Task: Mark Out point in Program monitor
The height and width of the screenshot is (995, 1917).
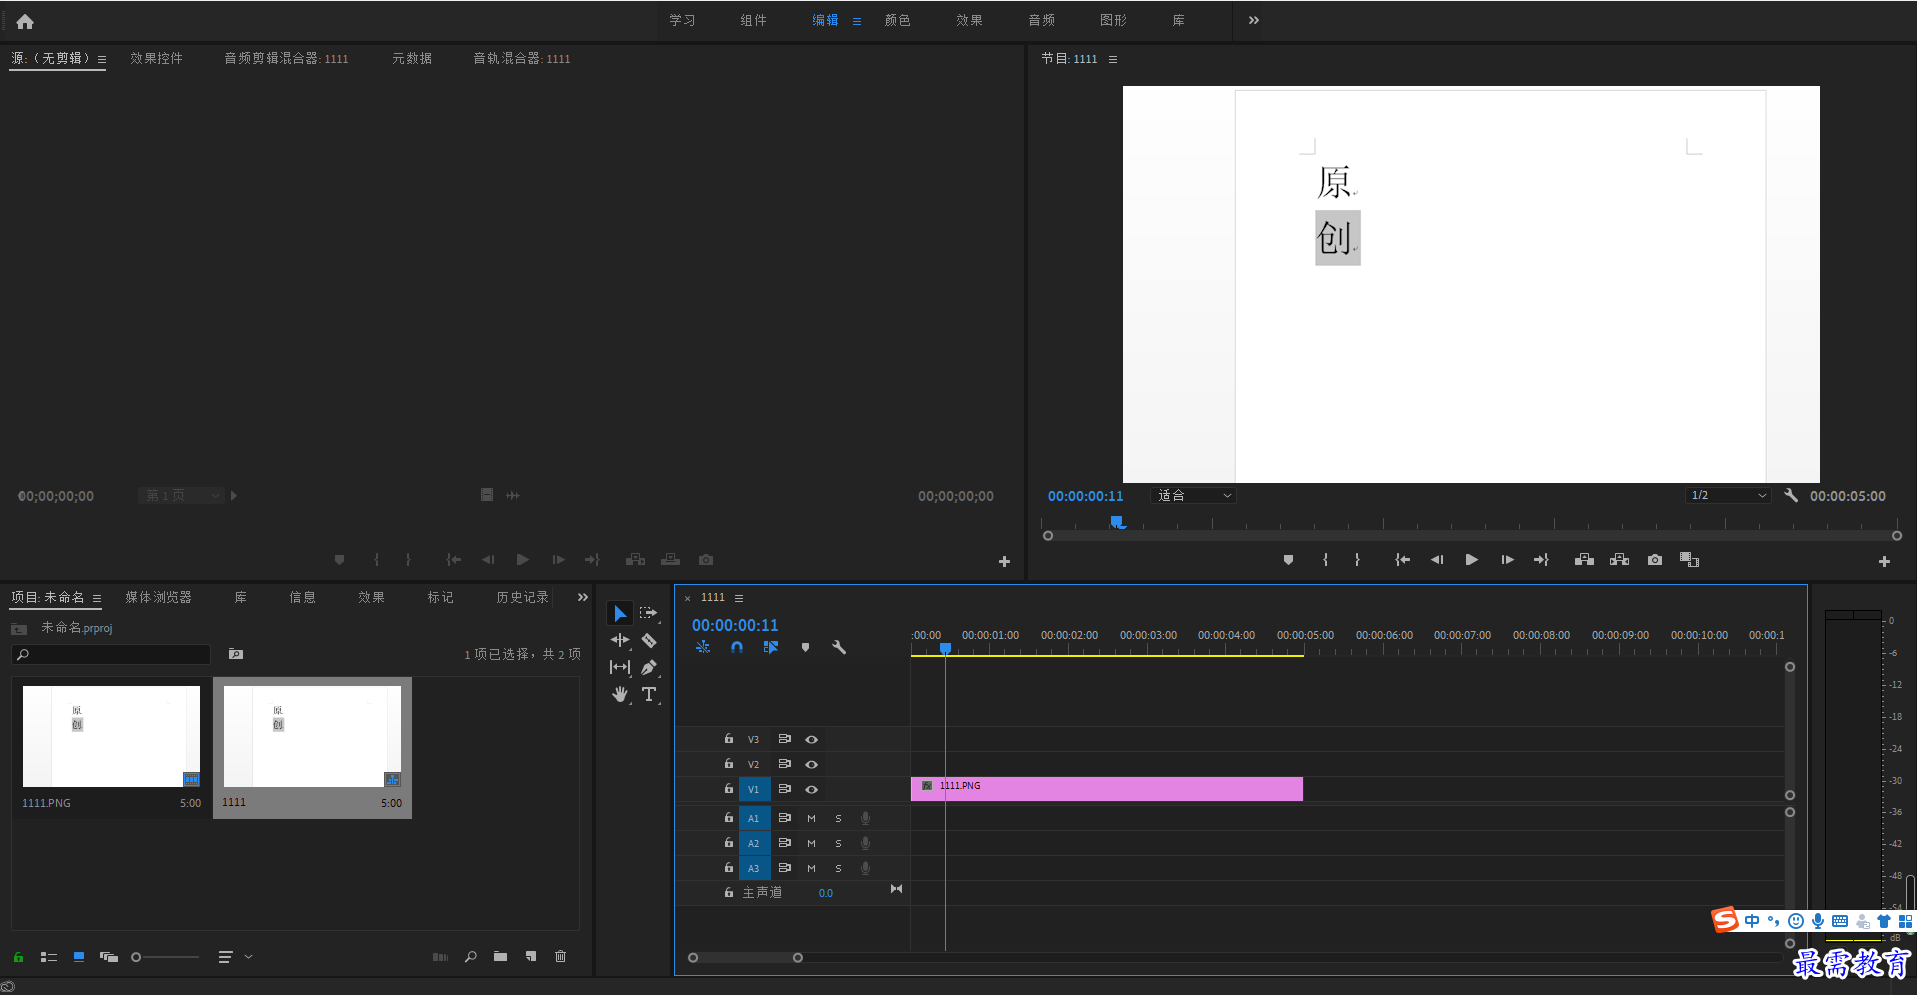Action: click(x=1357, y=560)
